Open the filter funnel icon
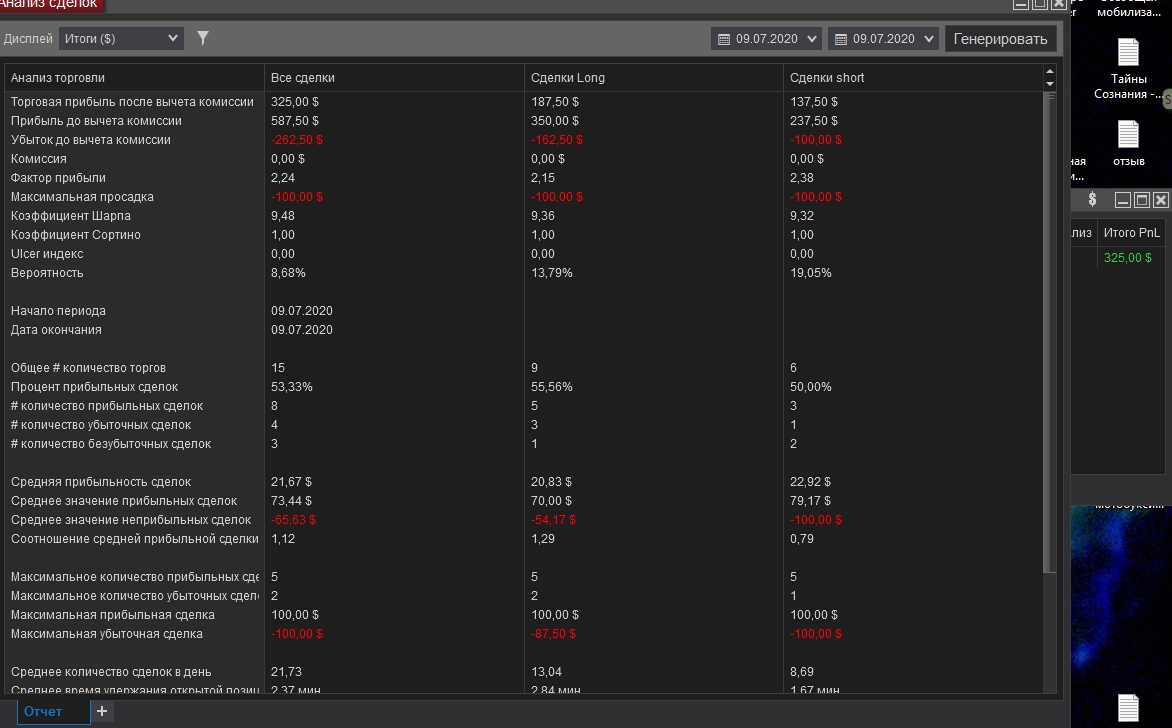This screenshot has height=728, width=1172. (x=203, y=38)
